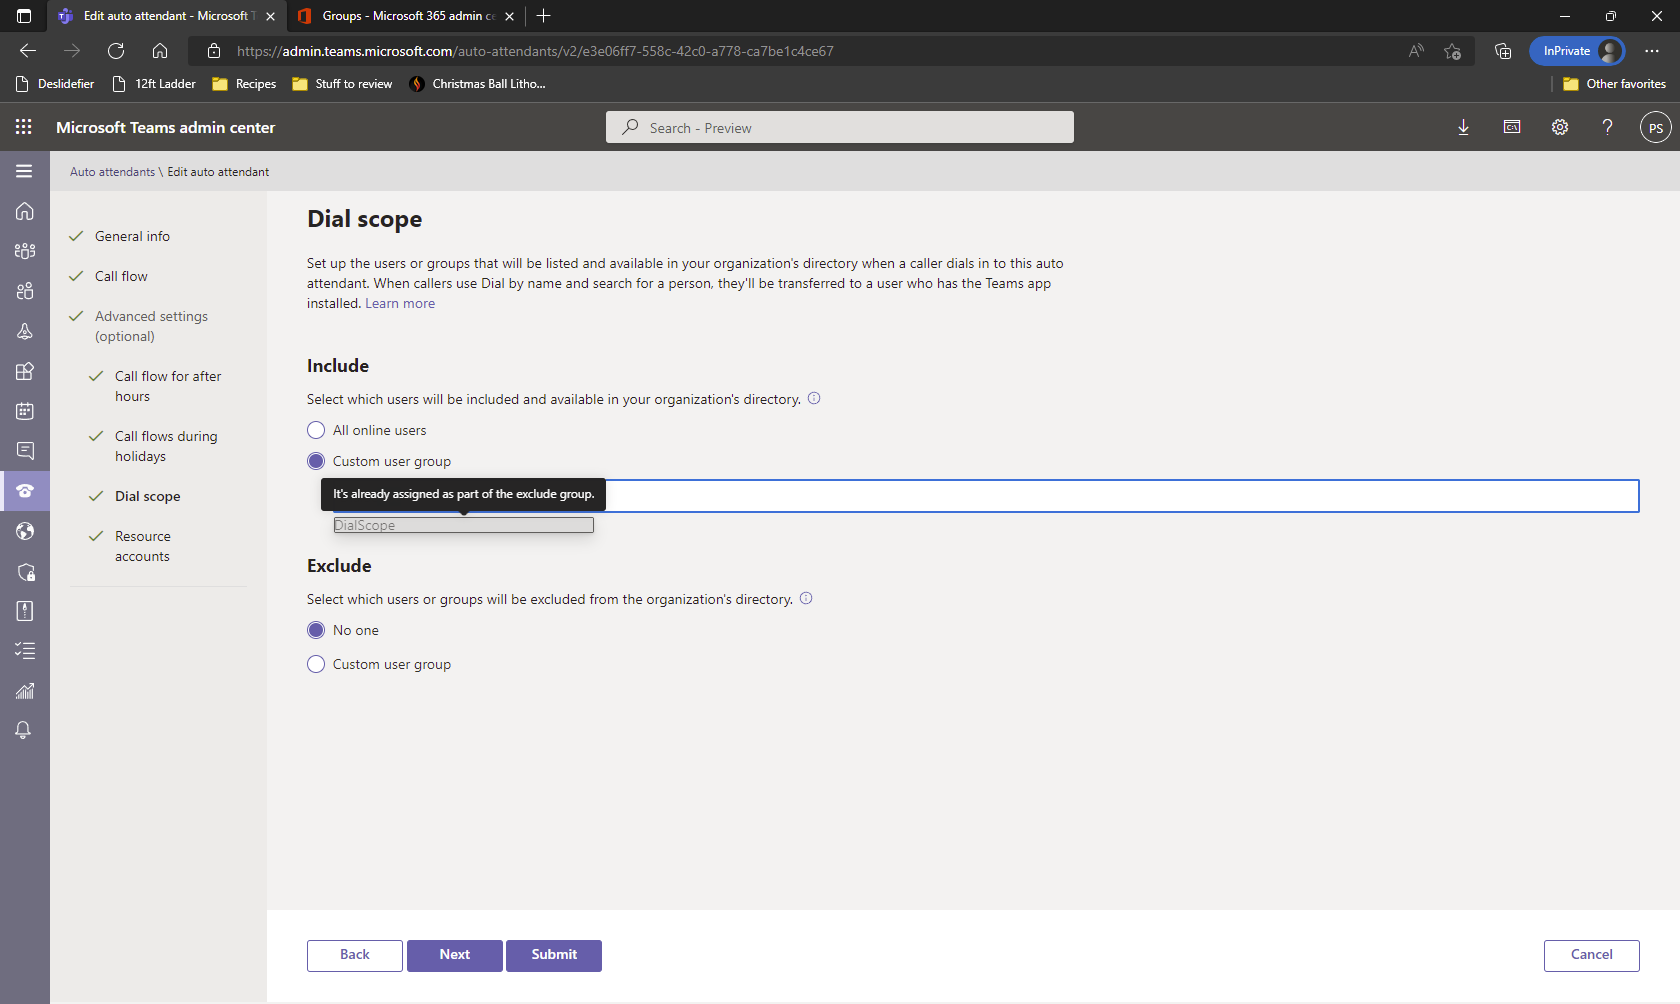
Task: Close the Groups - Microsoft 365 admin tab
Action: tap(509, 16)
